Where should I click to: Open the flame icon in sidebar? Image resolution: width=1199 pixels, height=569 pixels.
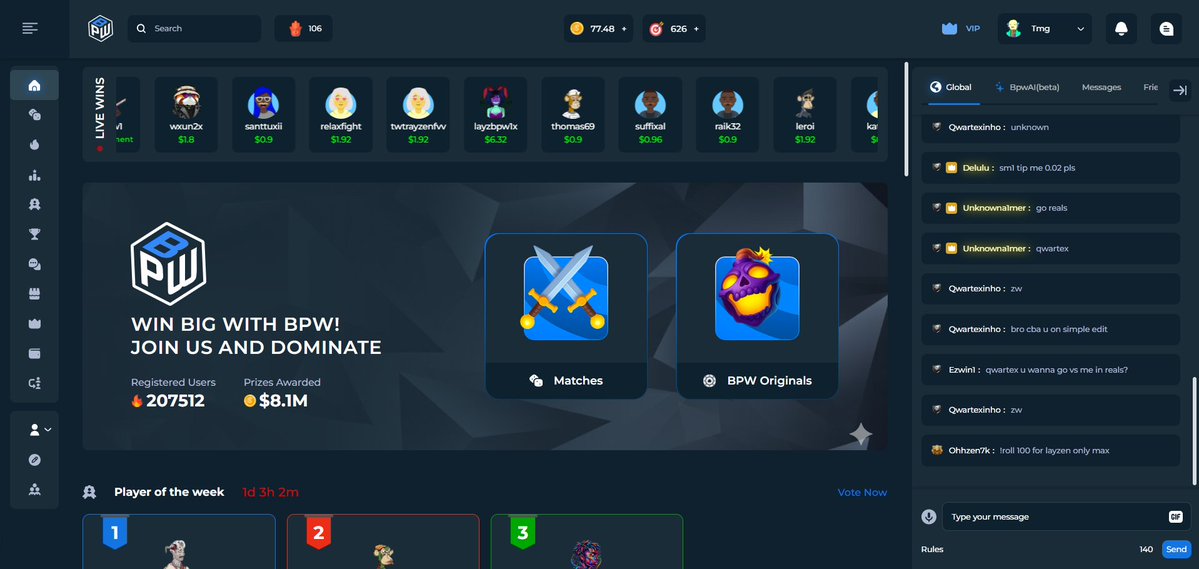(34, 145)
